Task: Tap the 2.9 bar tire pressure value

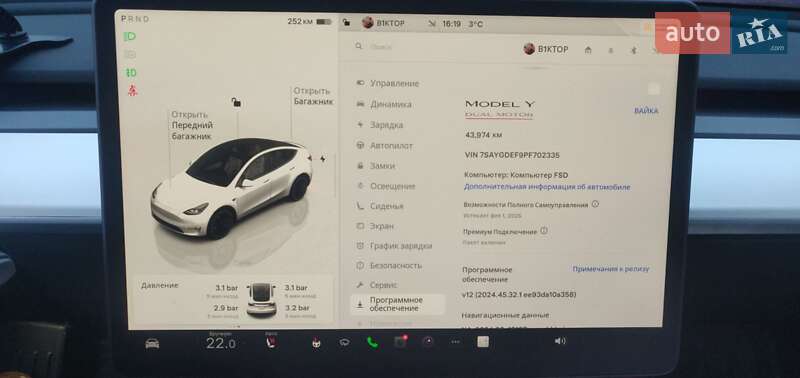Action: click(x=227, y=308)
